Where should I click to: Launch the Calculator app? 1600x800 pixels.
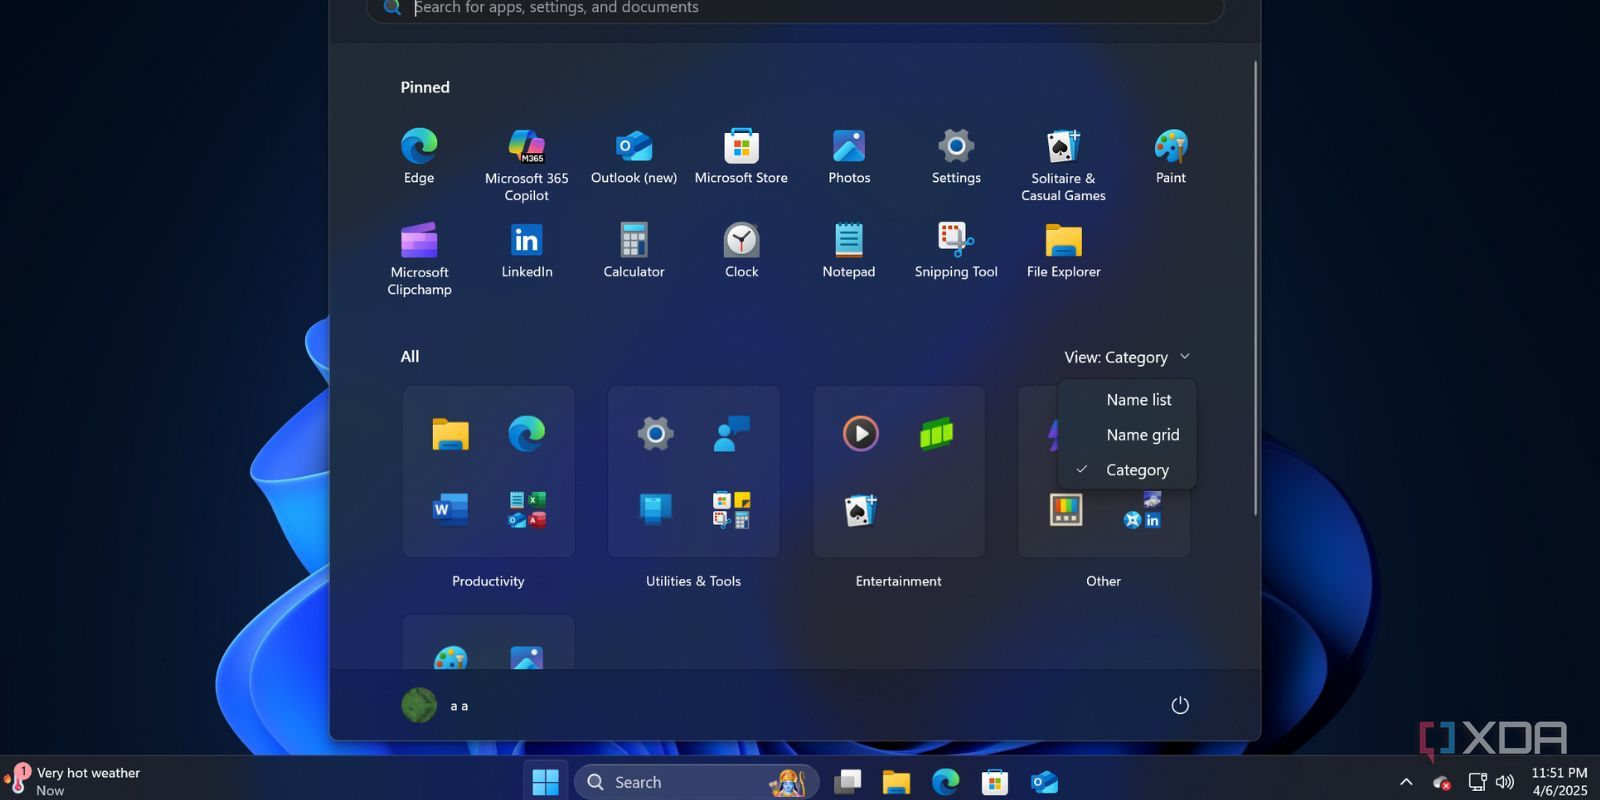coord(634,251)
